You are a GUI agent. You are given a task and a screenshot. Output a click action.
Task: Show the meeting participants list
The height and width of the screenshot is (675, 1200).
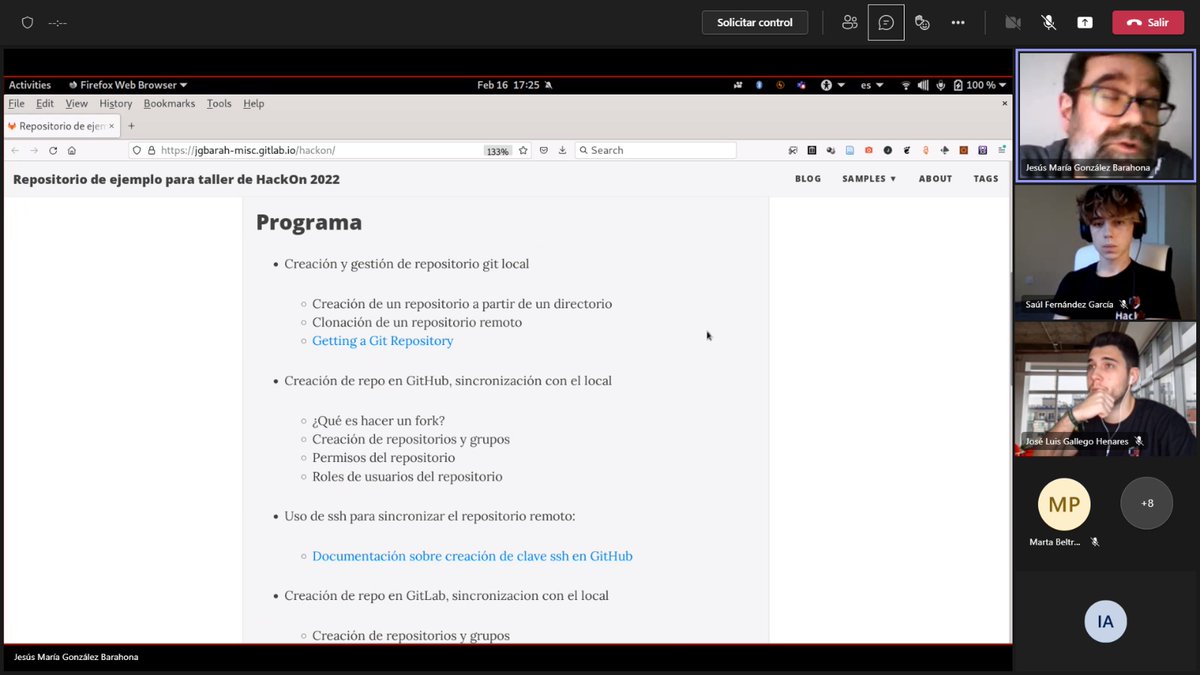(x=849, y=22)
